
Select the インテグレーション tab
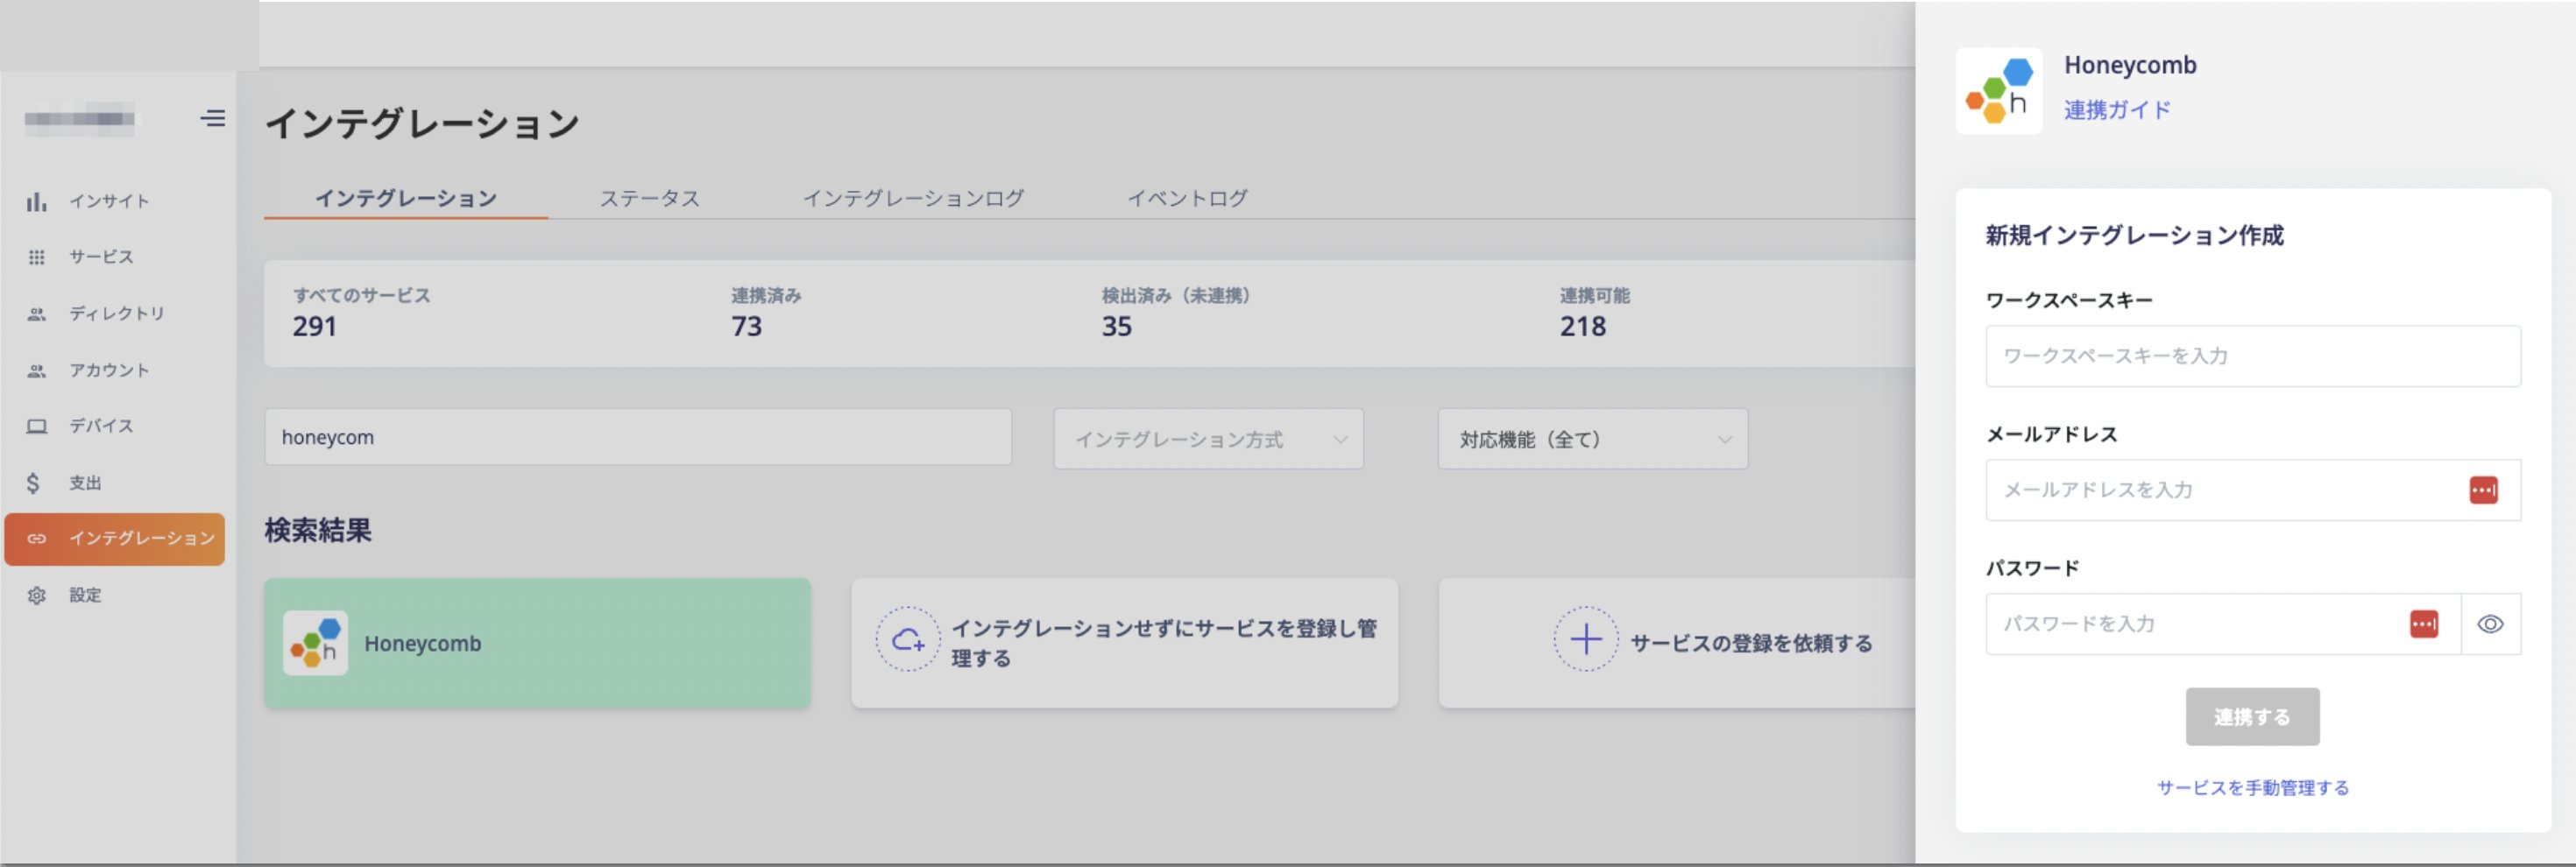point(406,198)
